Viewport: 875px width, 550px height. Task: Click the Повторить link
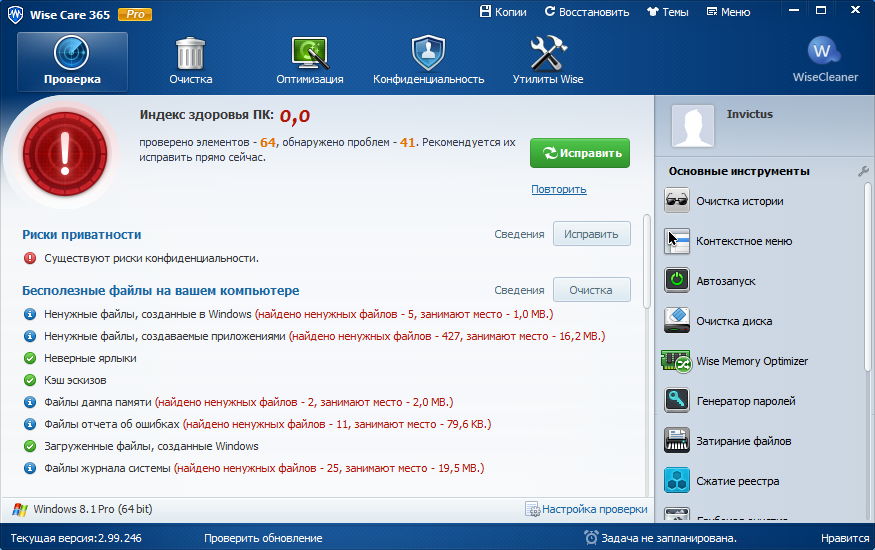tap(558, 189)
